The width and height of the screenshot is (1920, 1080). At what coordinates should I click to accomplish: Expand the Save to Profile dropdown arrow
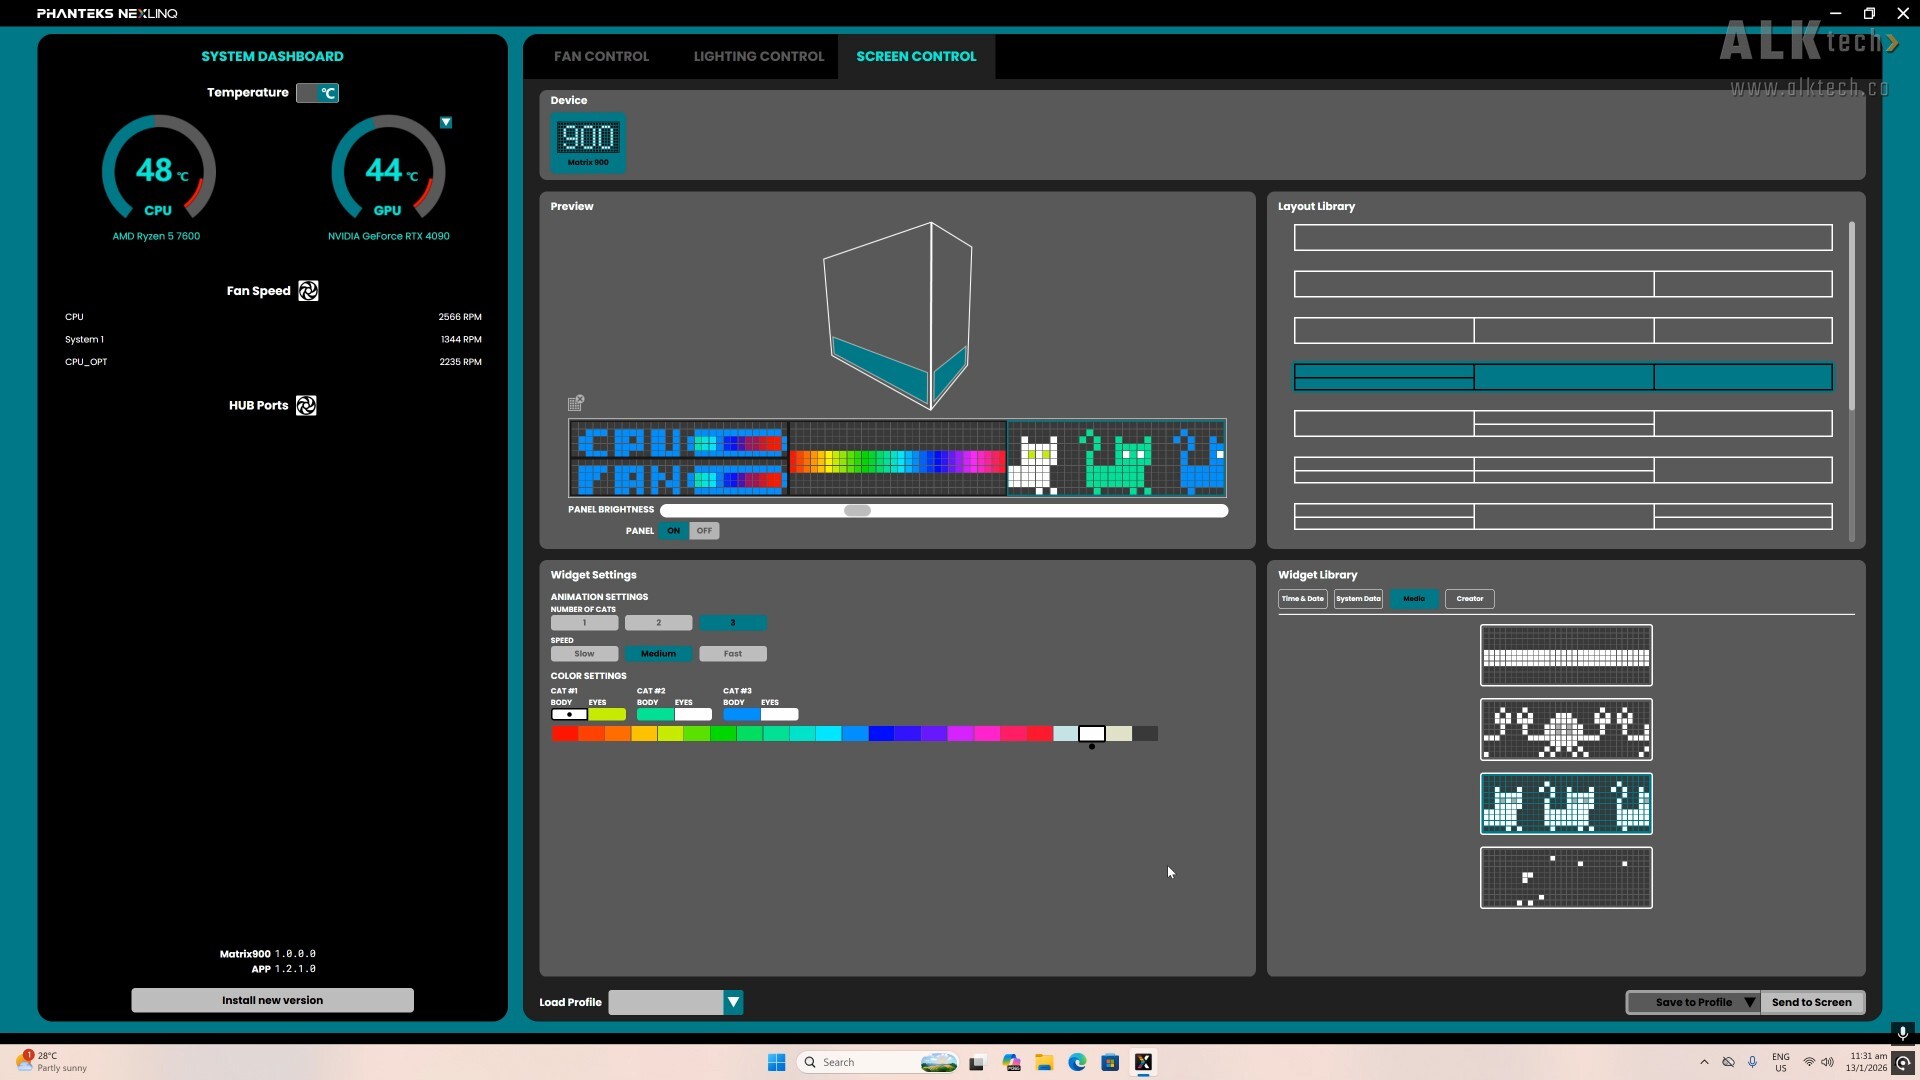pyautogui.click(x=1749, y=1002)
